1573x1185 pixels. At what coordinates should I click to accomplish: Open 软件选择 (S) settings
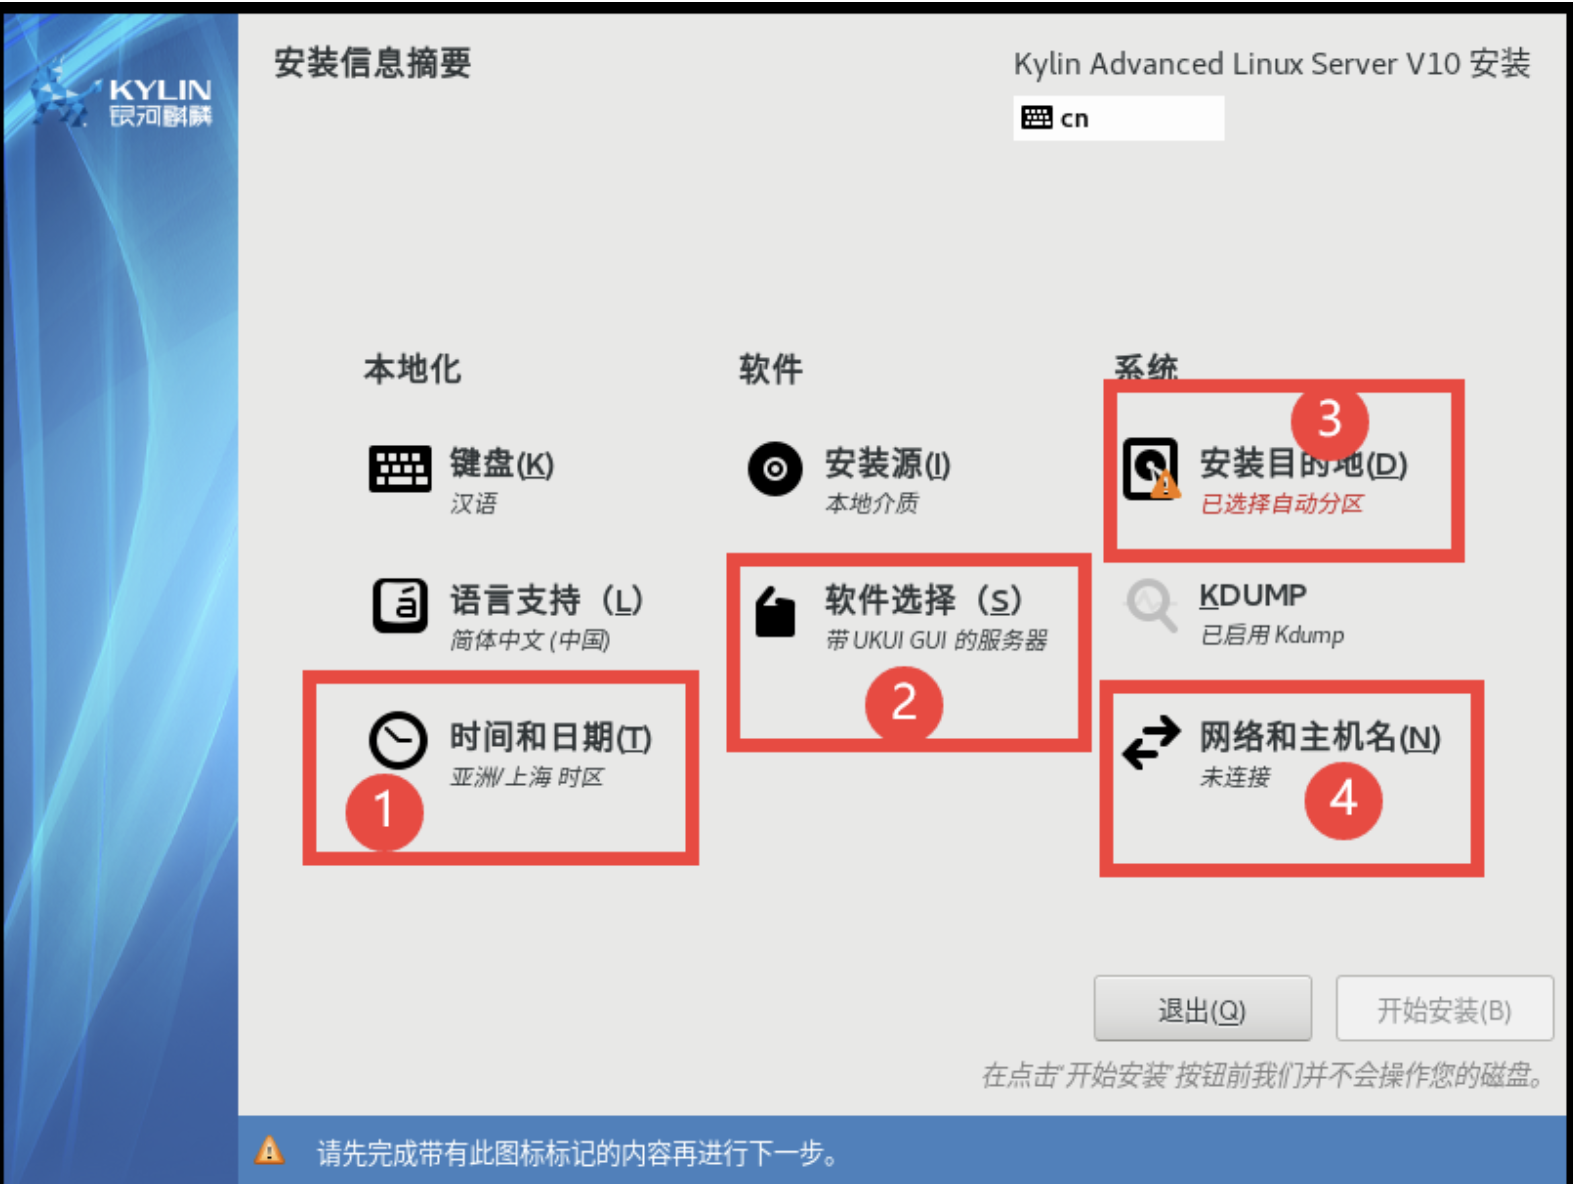coord(923,600)
